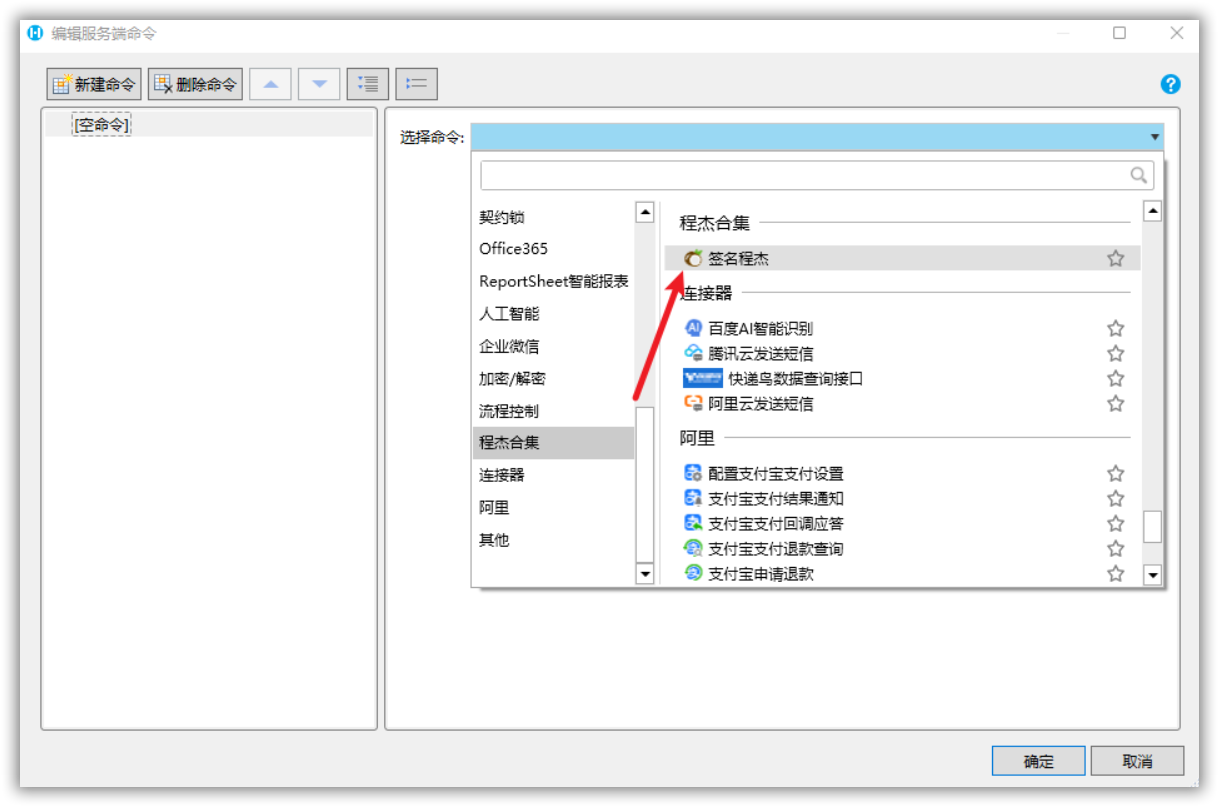This screenshot has width=1219, height=807.
Task: Select the 程杰合集 category
Action: [x=553, y=443]
